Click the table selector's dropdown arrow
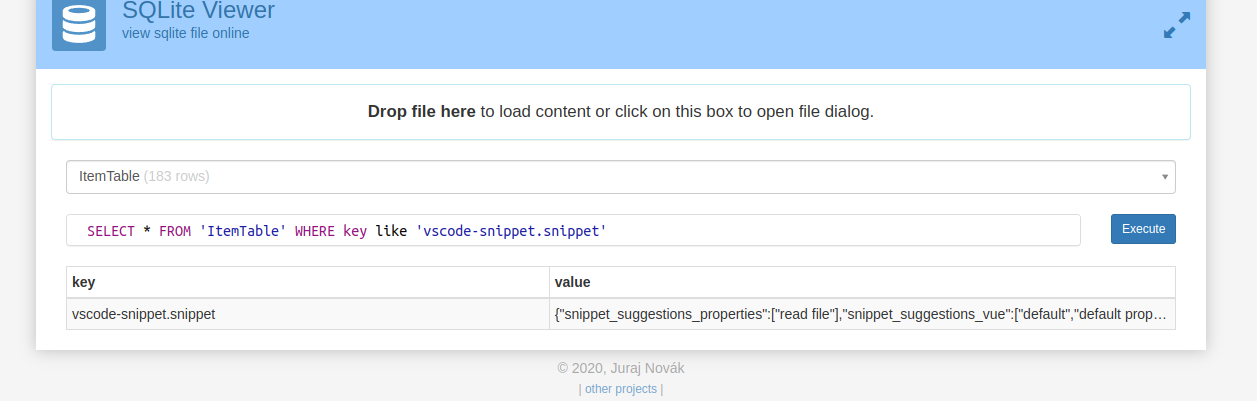The width and height of the screenshot is (1257, 401). pos(1164,177)
